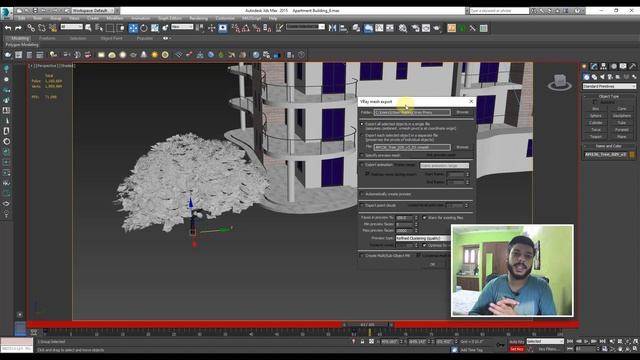Open the animation frame range dropdown

click(x=444, y=166)
